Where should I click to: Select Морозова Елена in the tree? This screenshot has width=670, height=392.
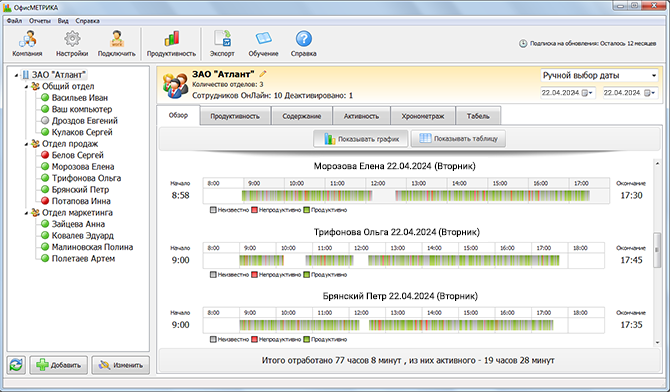tap(83, 167)
